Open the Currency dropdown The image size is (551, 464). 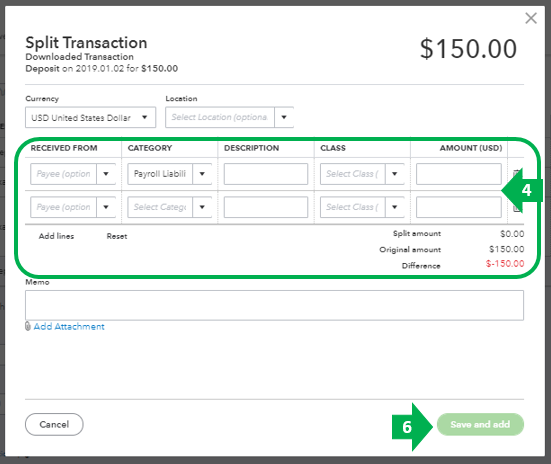90,117
